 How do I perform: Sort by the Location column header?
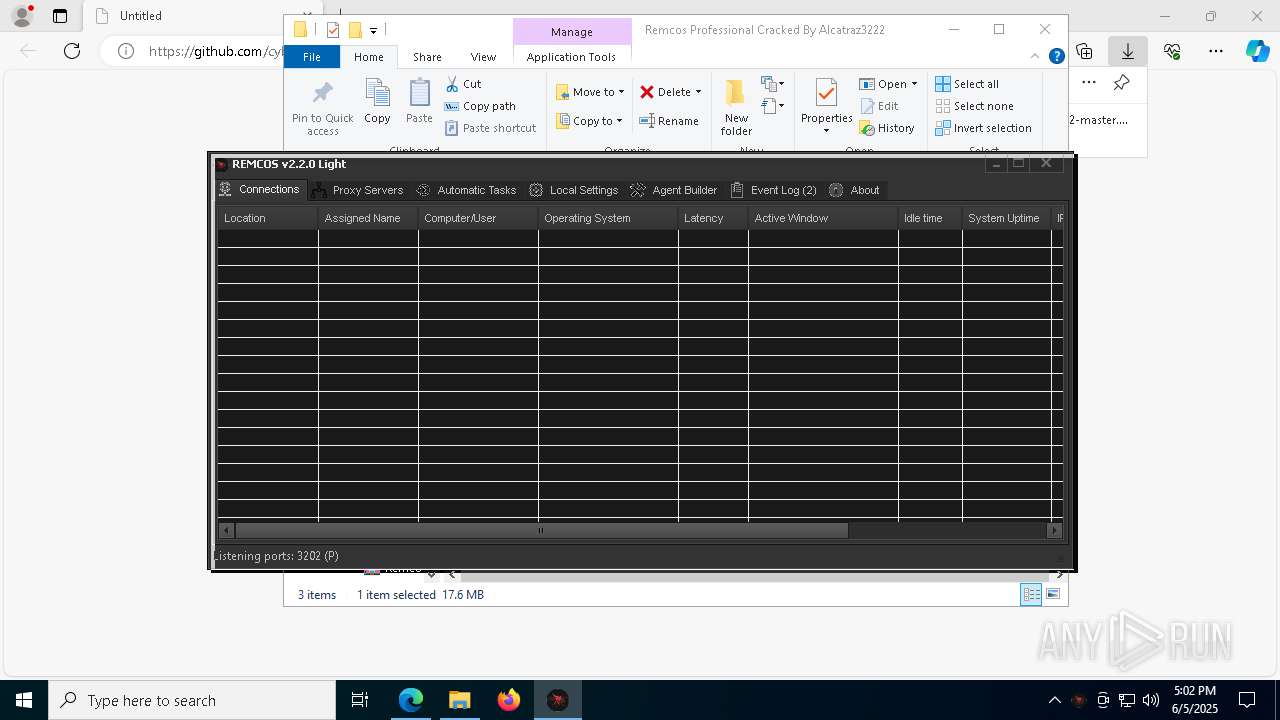click(x=268, y=218)
